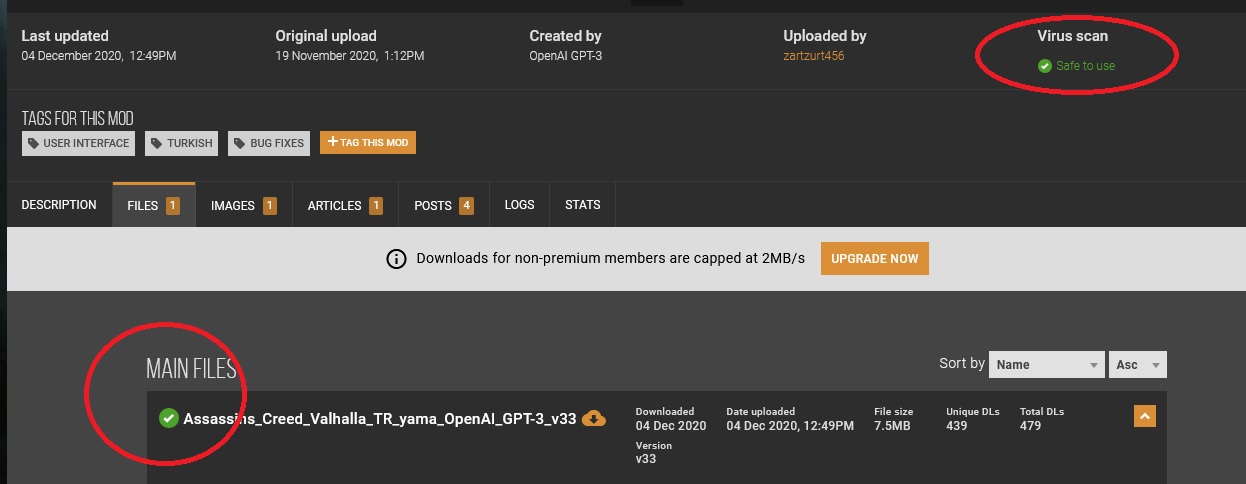Click the green Safe to use checkmark icon
Viewport: 1246px width, 484px height.
pos(1045,66)
